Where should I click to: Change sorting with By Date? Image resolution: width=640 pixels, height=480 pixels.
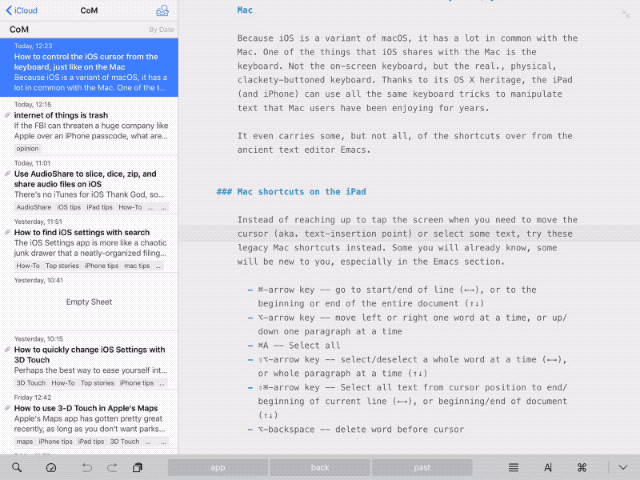click(x=161, y=29)
